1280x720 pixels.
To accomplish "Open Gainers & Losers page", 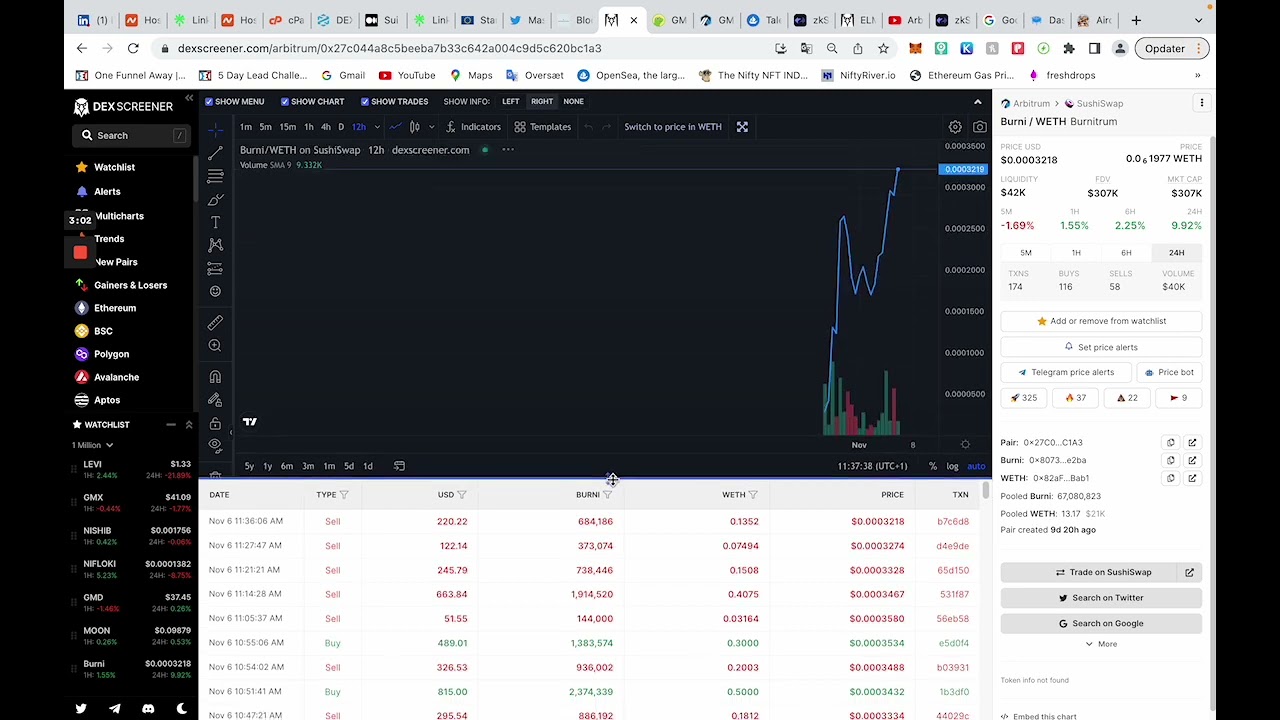I will (130, 285).
